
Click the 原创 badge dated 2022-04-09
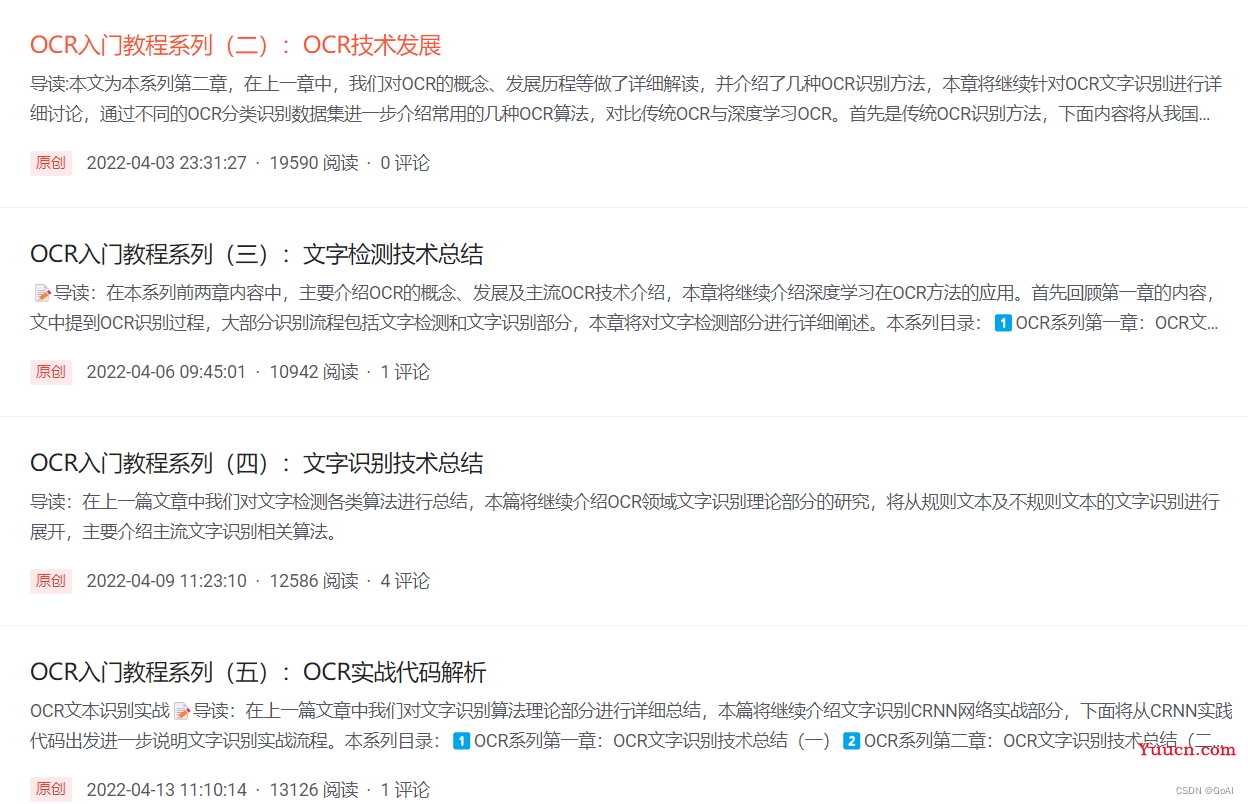(51, 581)
